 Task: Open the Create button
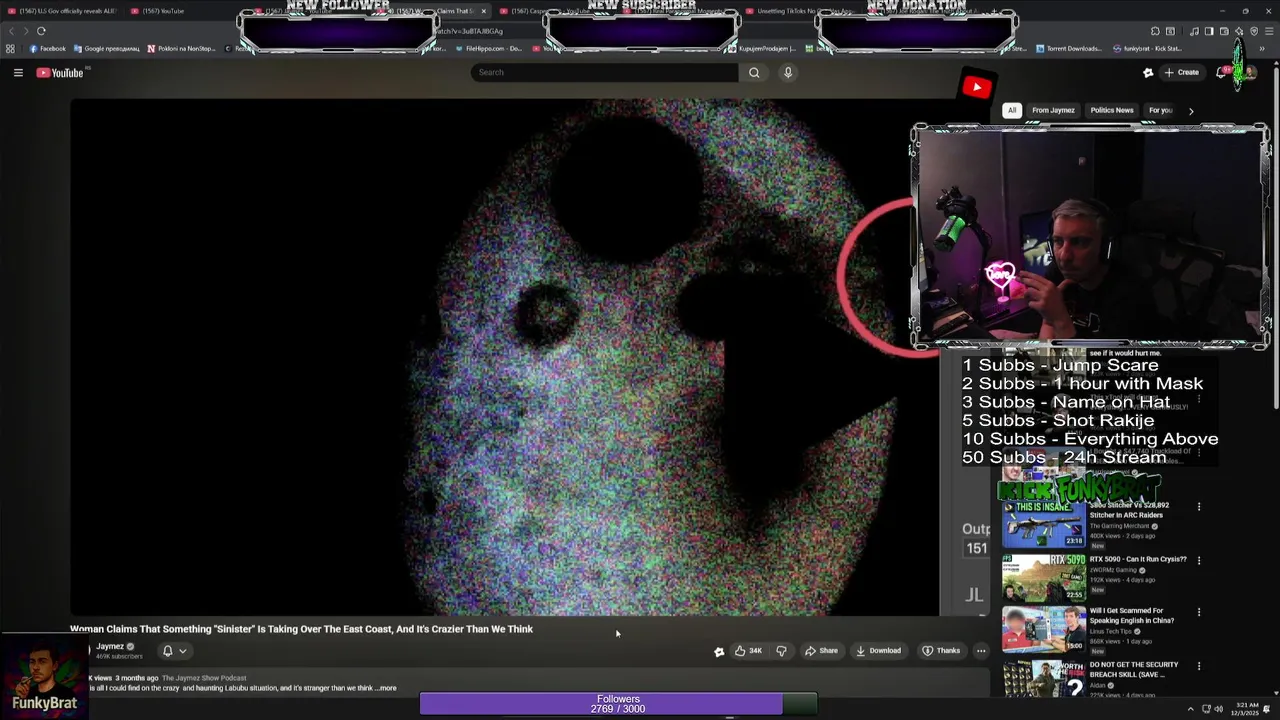point(1181,72)
